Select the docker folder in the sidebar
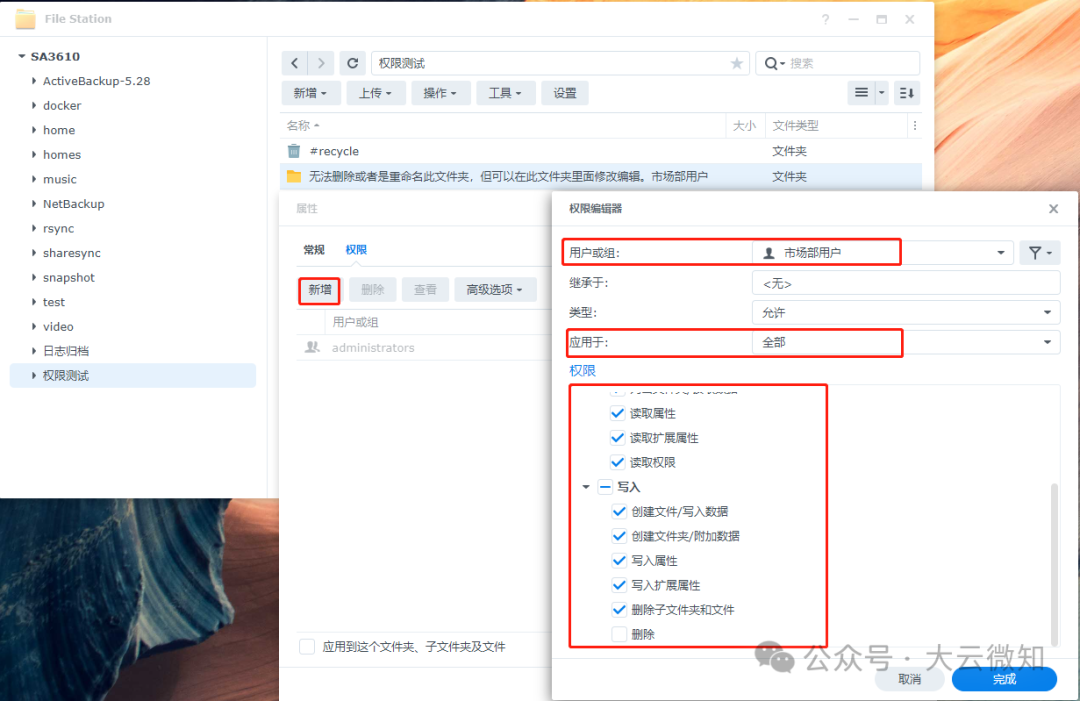1080x701 pixels. tap(60, 105)
